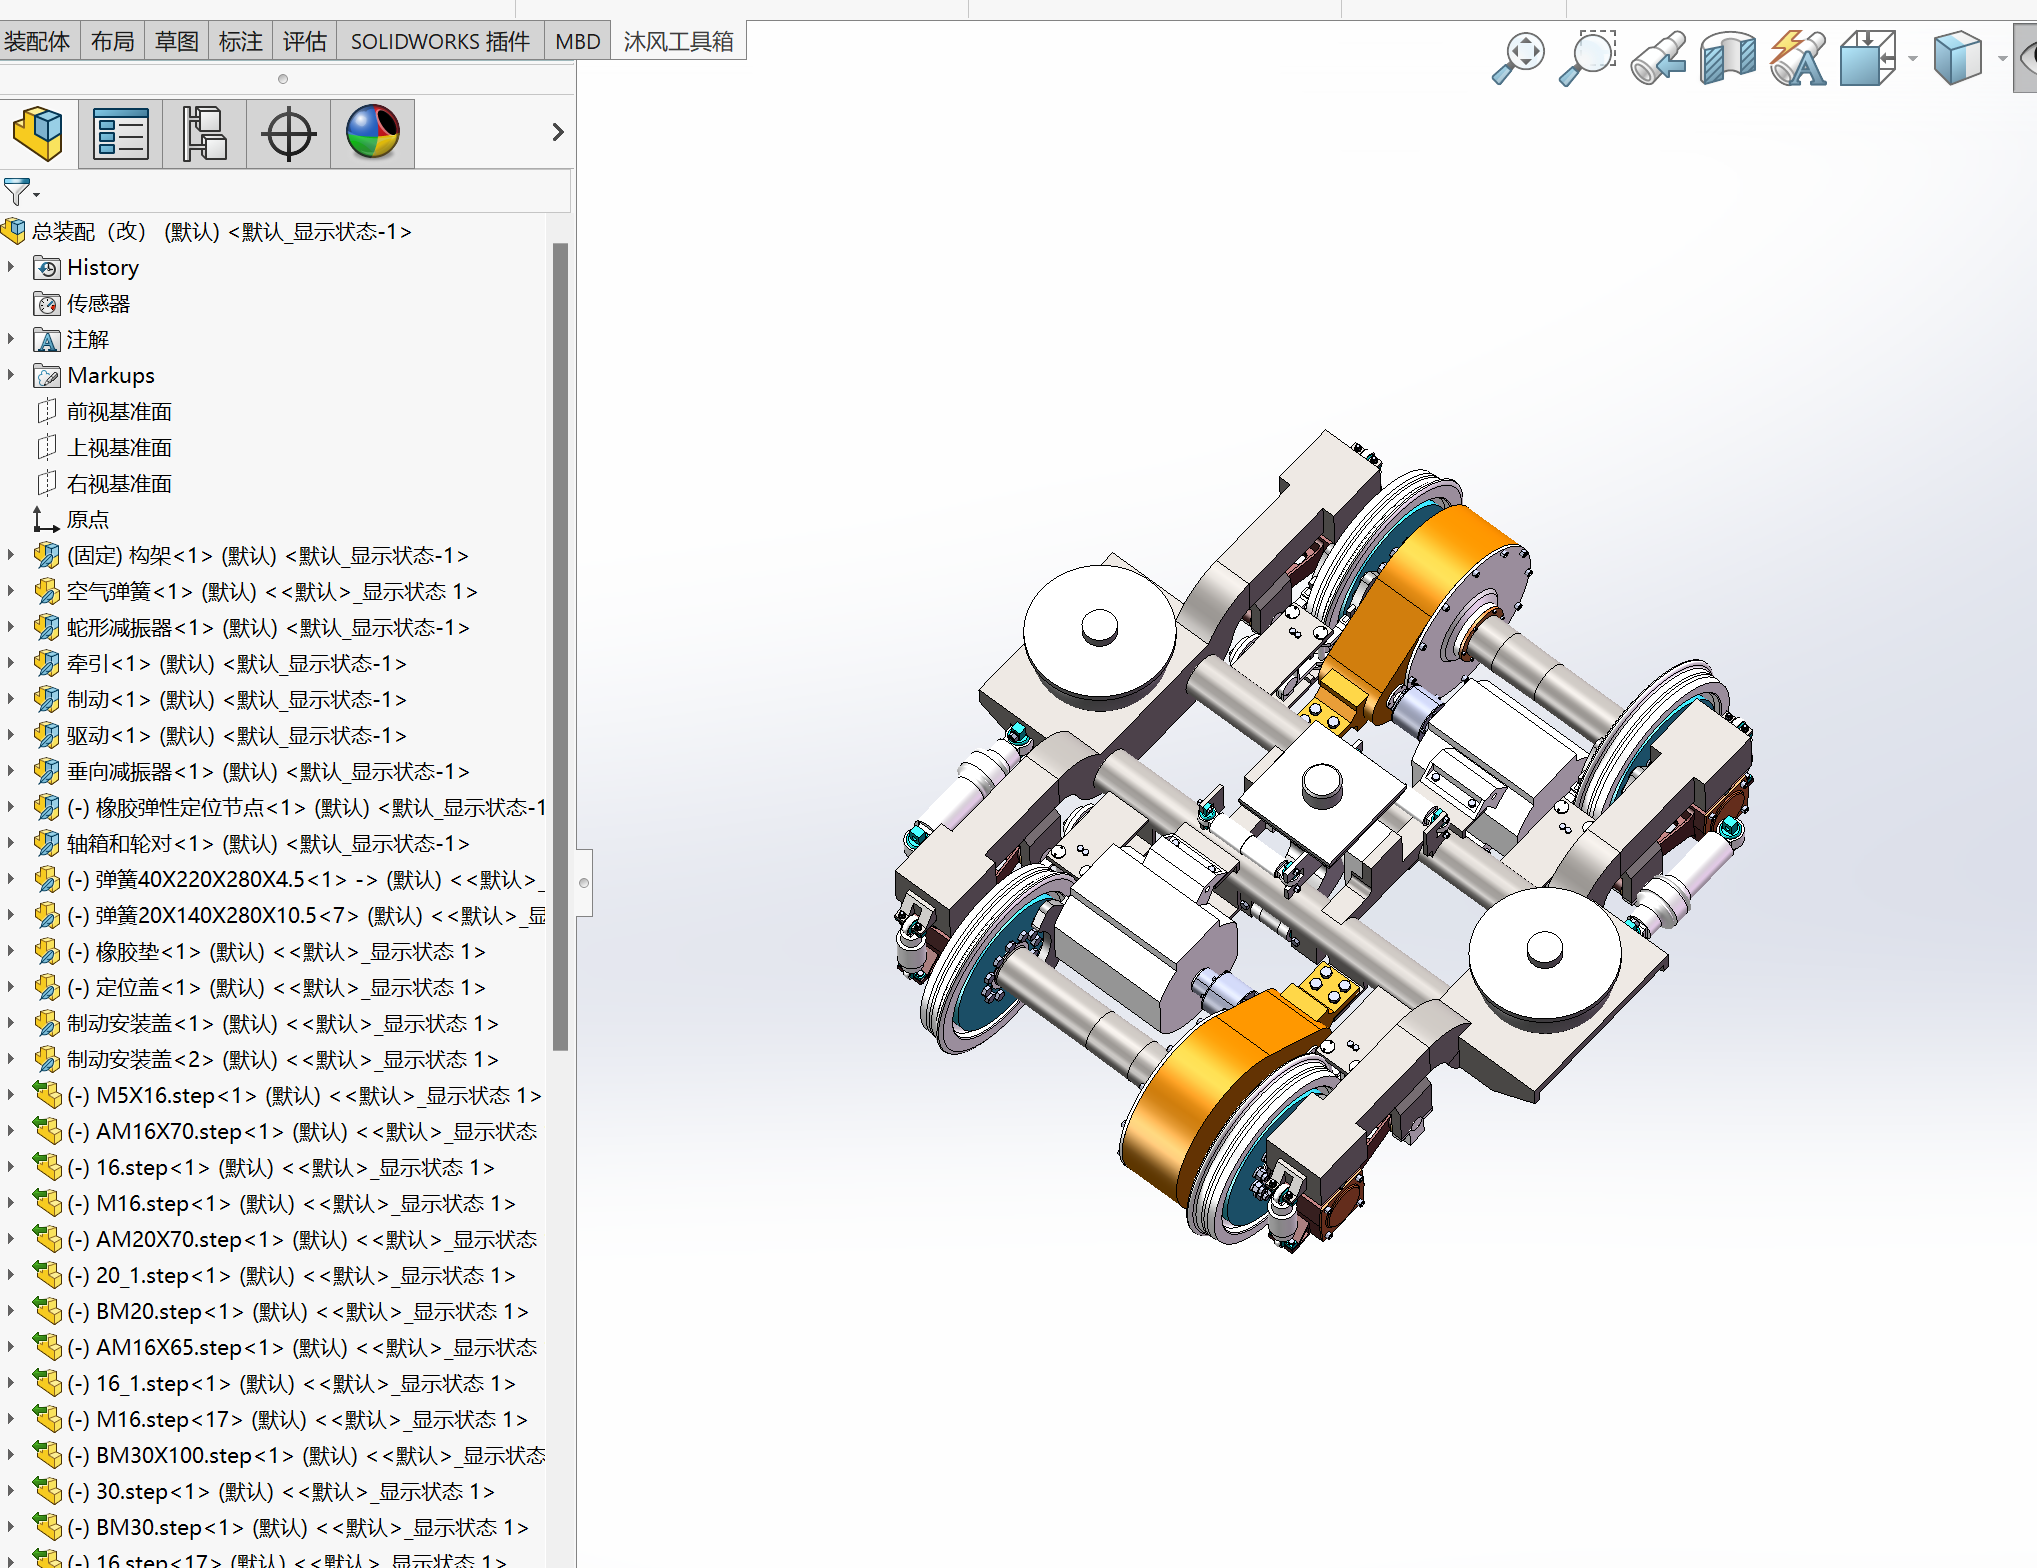Open the DisplayManager color sphere tab
The height and width of the screenshot is (1568, 2037).
tap(373, 134)
